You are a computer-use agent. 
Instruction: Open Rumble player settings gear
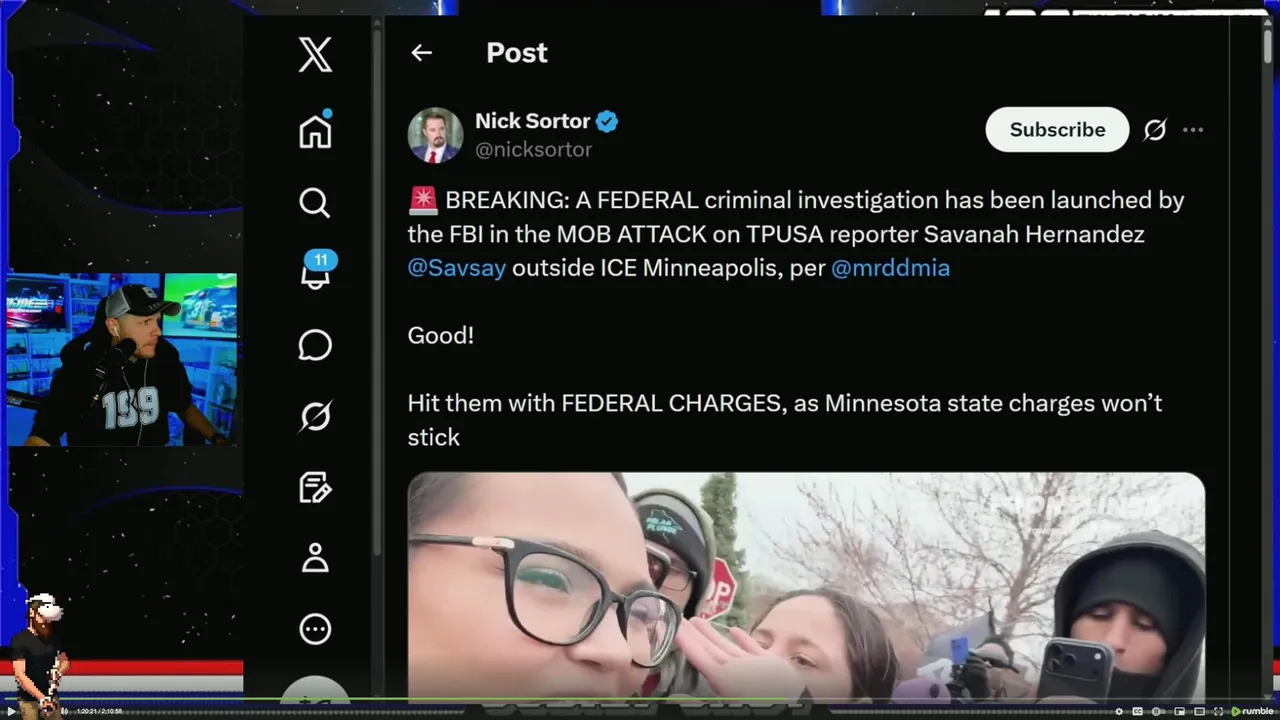pyautogui.click(x=1119, y=711)
